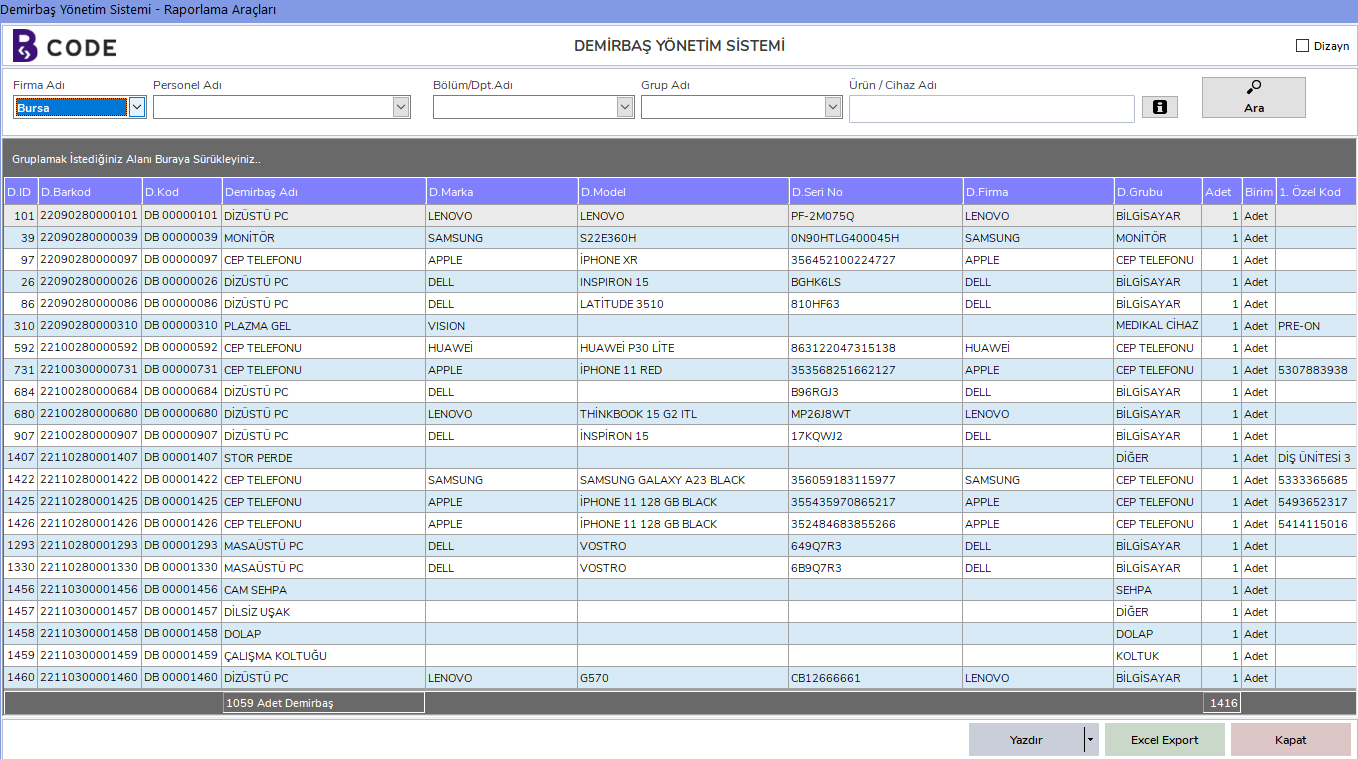Click the PRE-ON special code cell
The image size is (1358, 759).
coord(1316,326)
